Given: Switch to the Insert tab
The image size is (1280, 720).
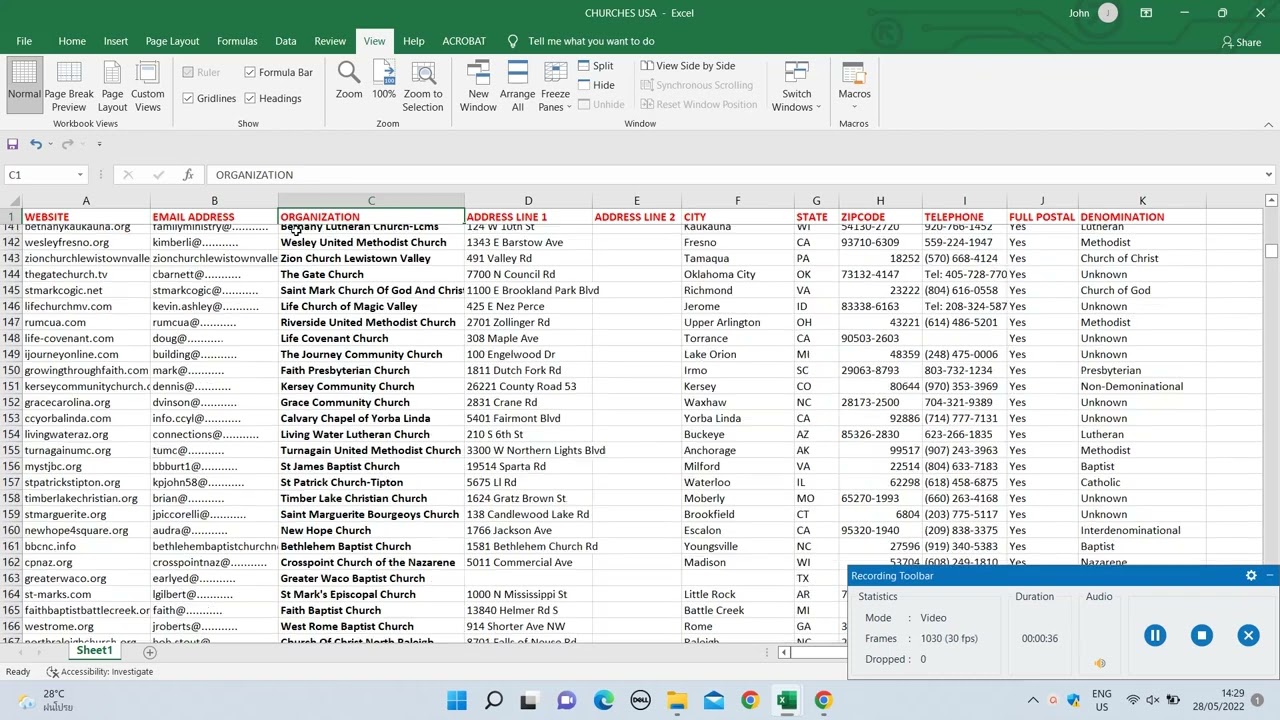Looking at the screenshot, I should [116, 41].
